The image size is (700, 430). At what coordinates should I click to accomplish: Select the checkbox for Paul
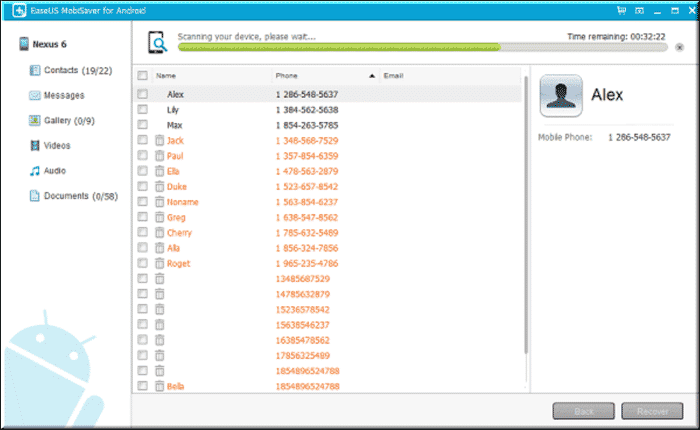[142, 155]
